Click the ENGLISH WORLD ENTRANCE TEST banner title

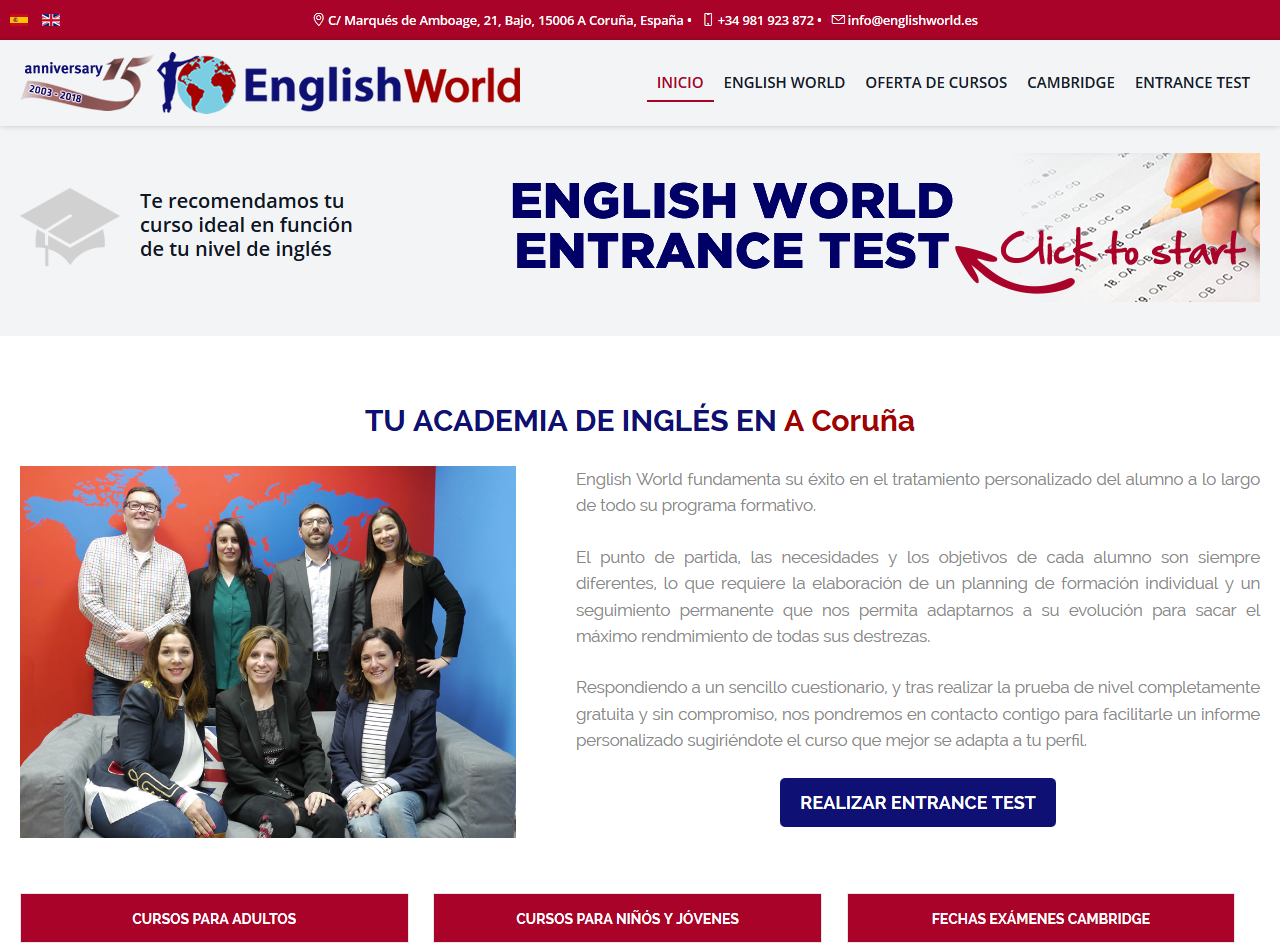tap(731, 226)
